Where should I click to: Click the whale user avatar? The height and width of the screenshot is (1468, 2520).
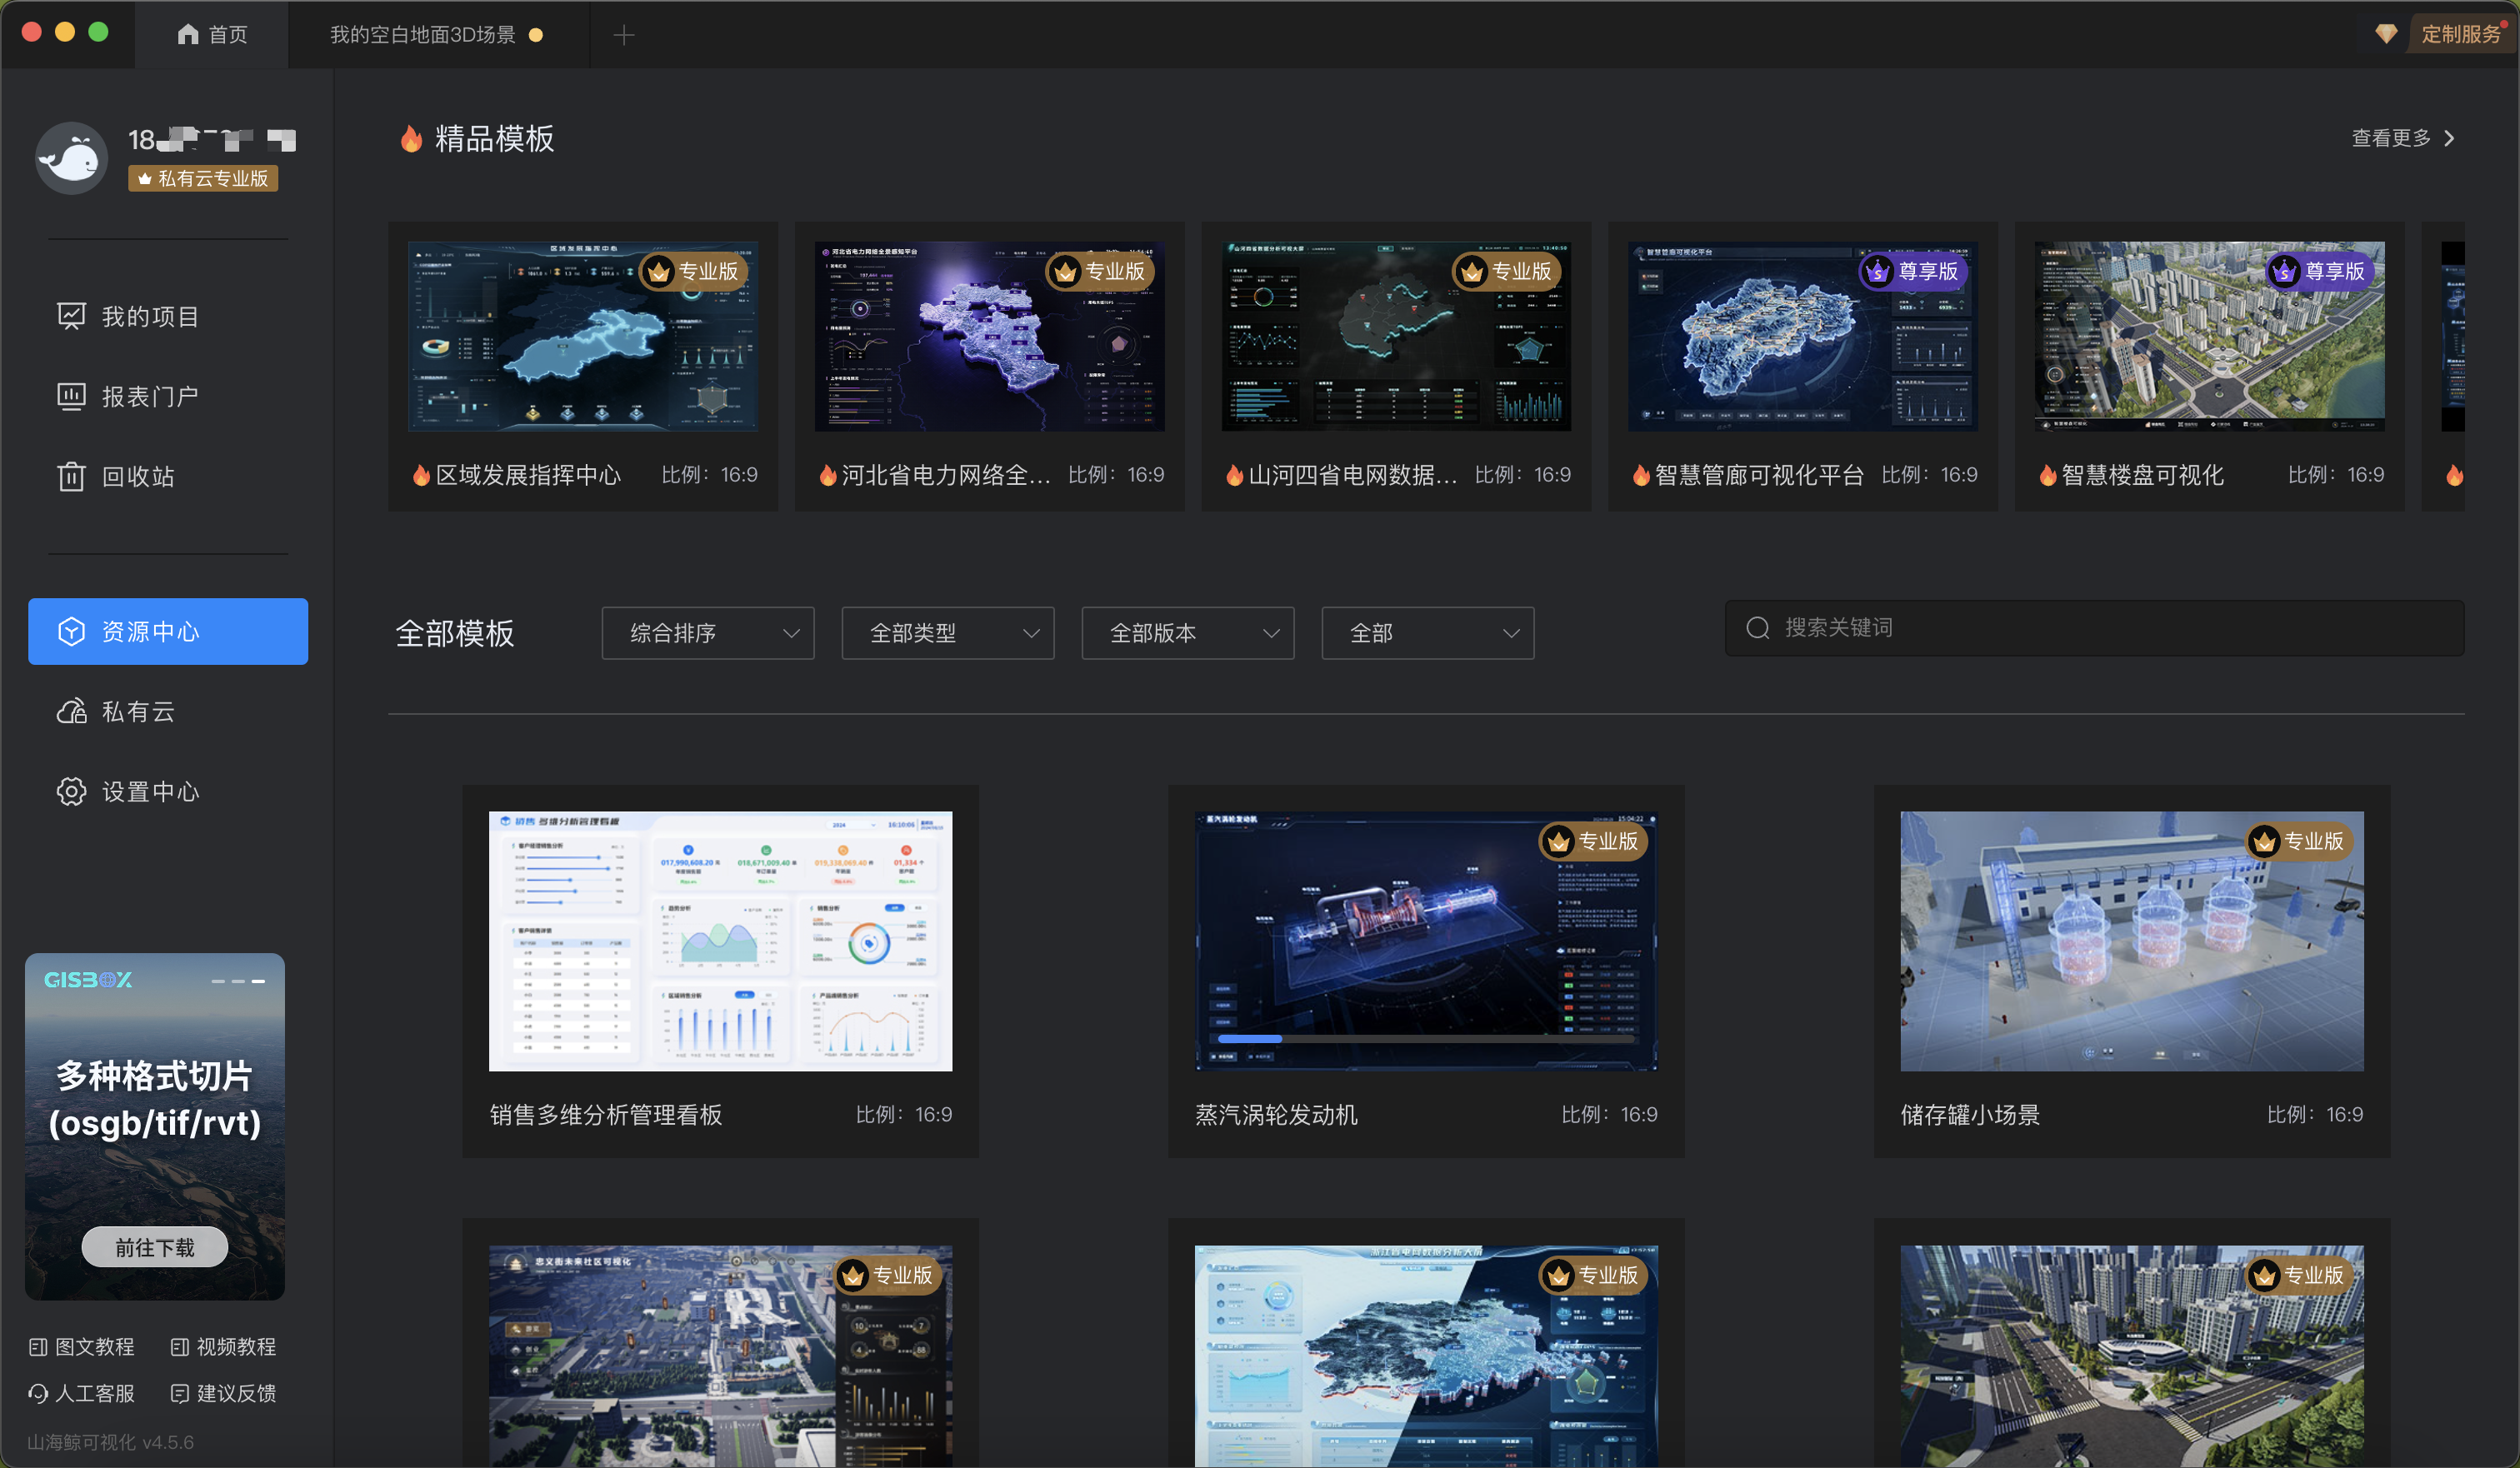pos(72,158)
